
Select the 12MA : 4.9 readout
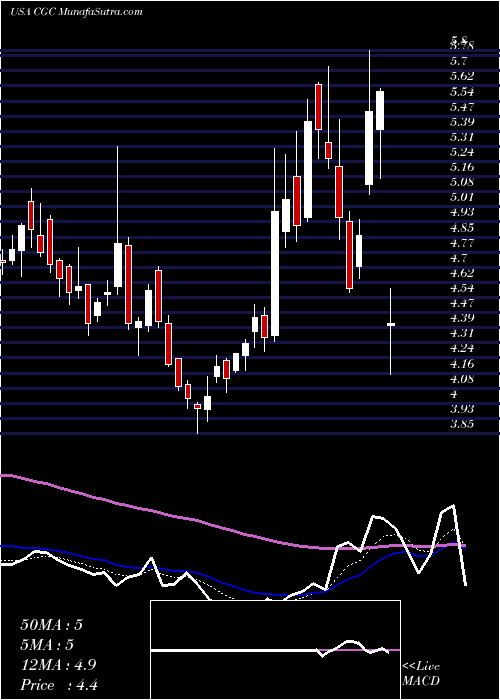click(58, 665)
